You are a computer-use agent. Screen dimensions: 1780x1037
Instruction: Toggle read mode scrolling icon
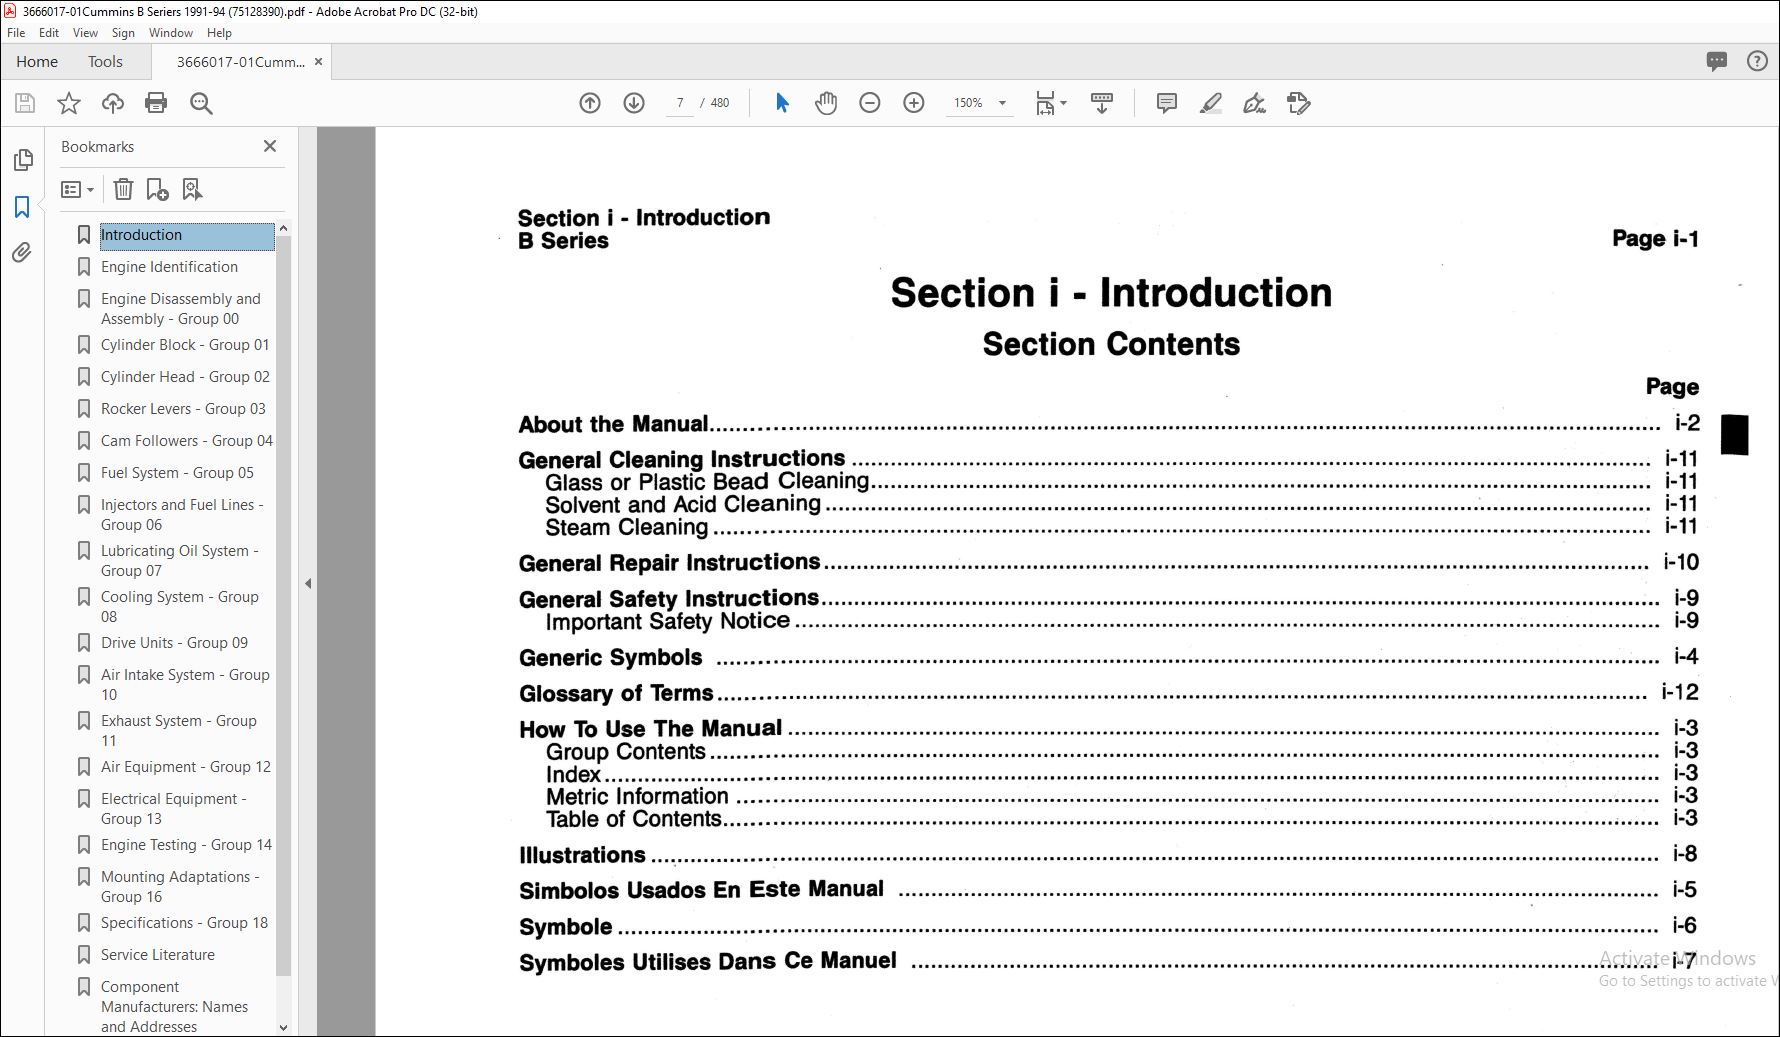(x=1102, y=103)
